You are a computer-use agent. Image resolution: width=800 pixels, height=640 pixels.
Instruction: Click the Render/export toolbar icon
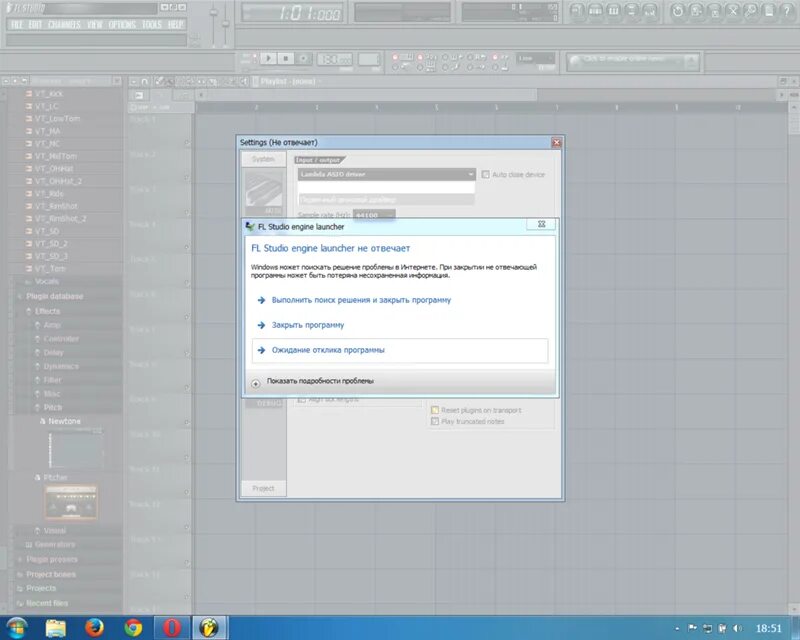[x=714, y=11]
